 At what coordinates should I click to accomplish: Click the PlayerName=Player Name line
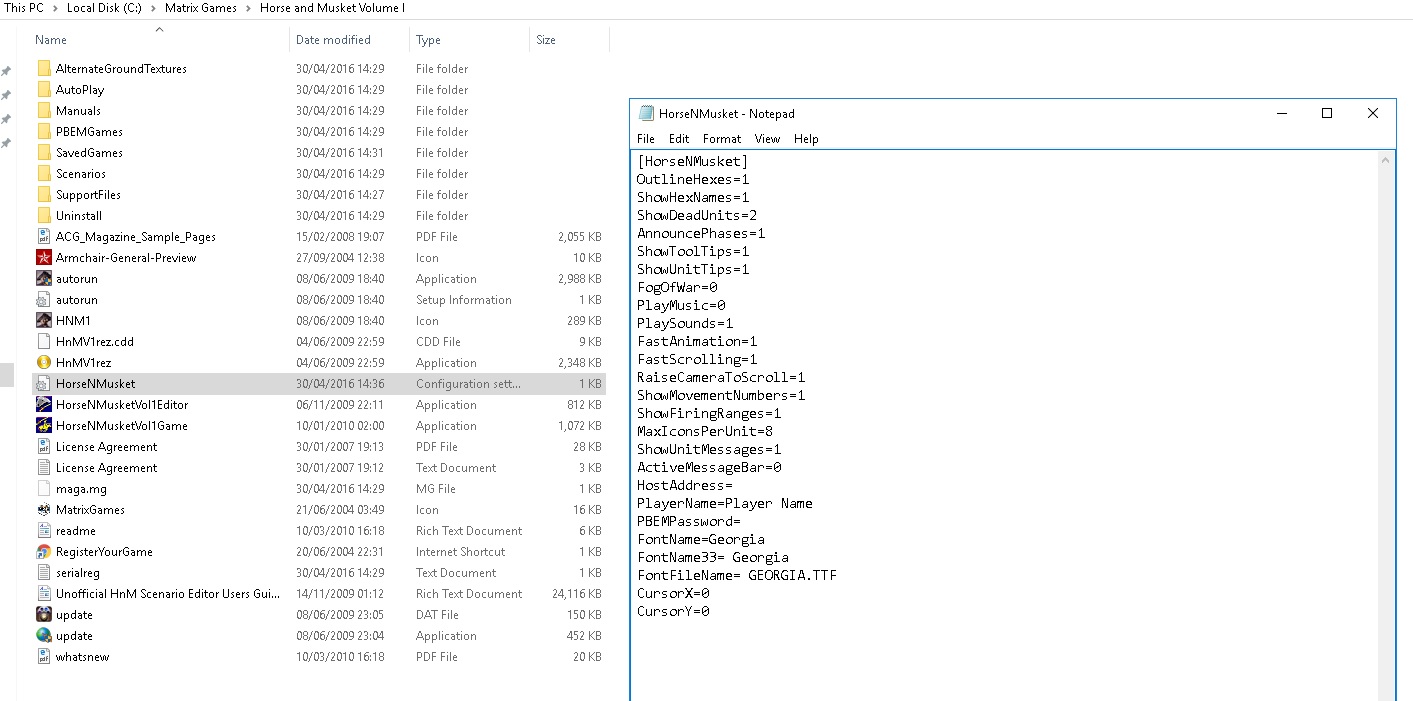724,504
